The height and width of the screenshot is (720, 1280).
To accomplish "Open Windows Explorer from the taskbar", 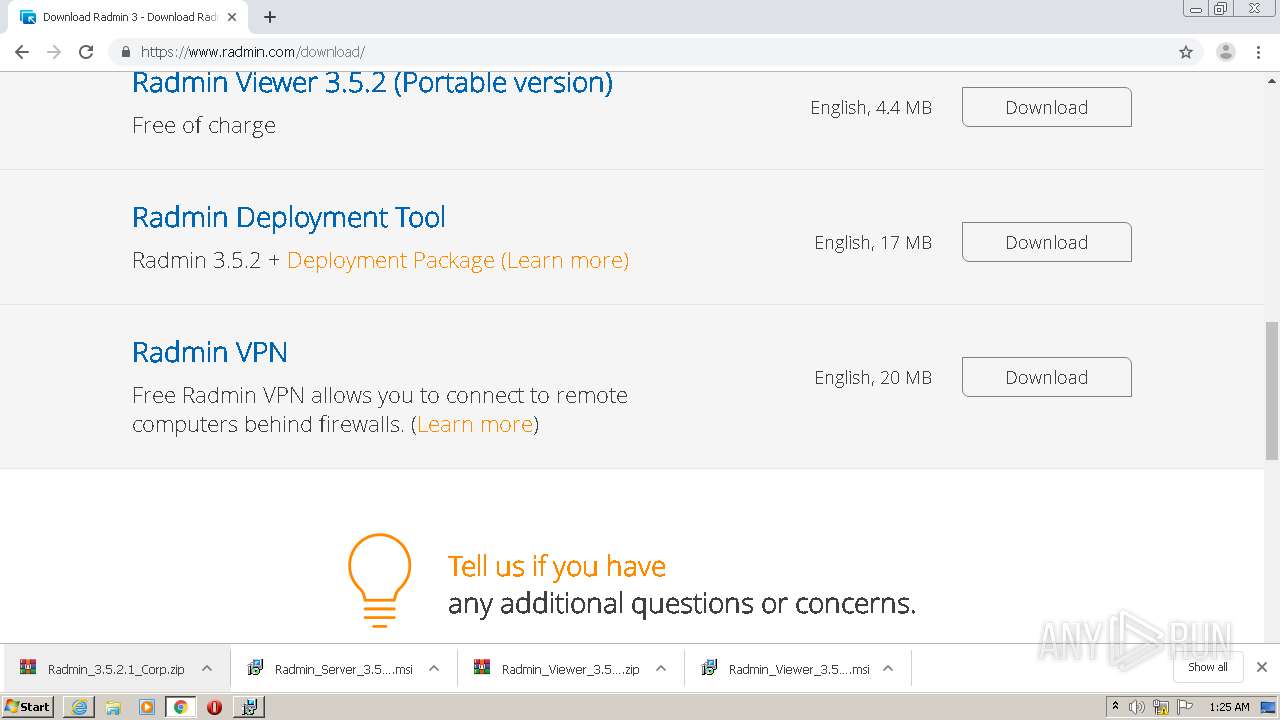I will (113, 707).
